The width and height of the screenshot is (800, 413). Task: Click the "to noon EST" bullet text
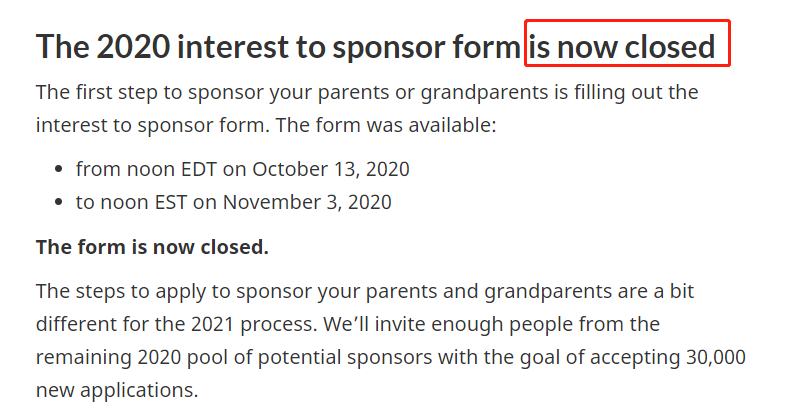point(146,202)
